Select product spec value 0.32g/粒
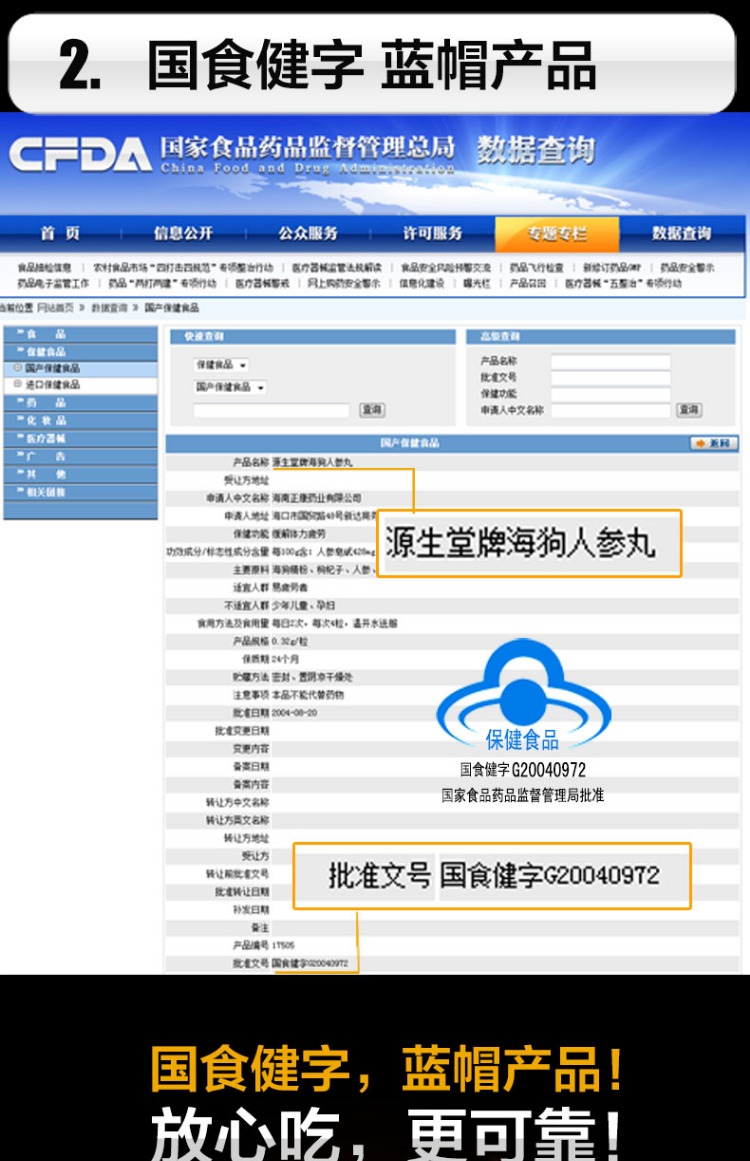The height and width of the screenshot is (1161, 750). tap(289, 641)
